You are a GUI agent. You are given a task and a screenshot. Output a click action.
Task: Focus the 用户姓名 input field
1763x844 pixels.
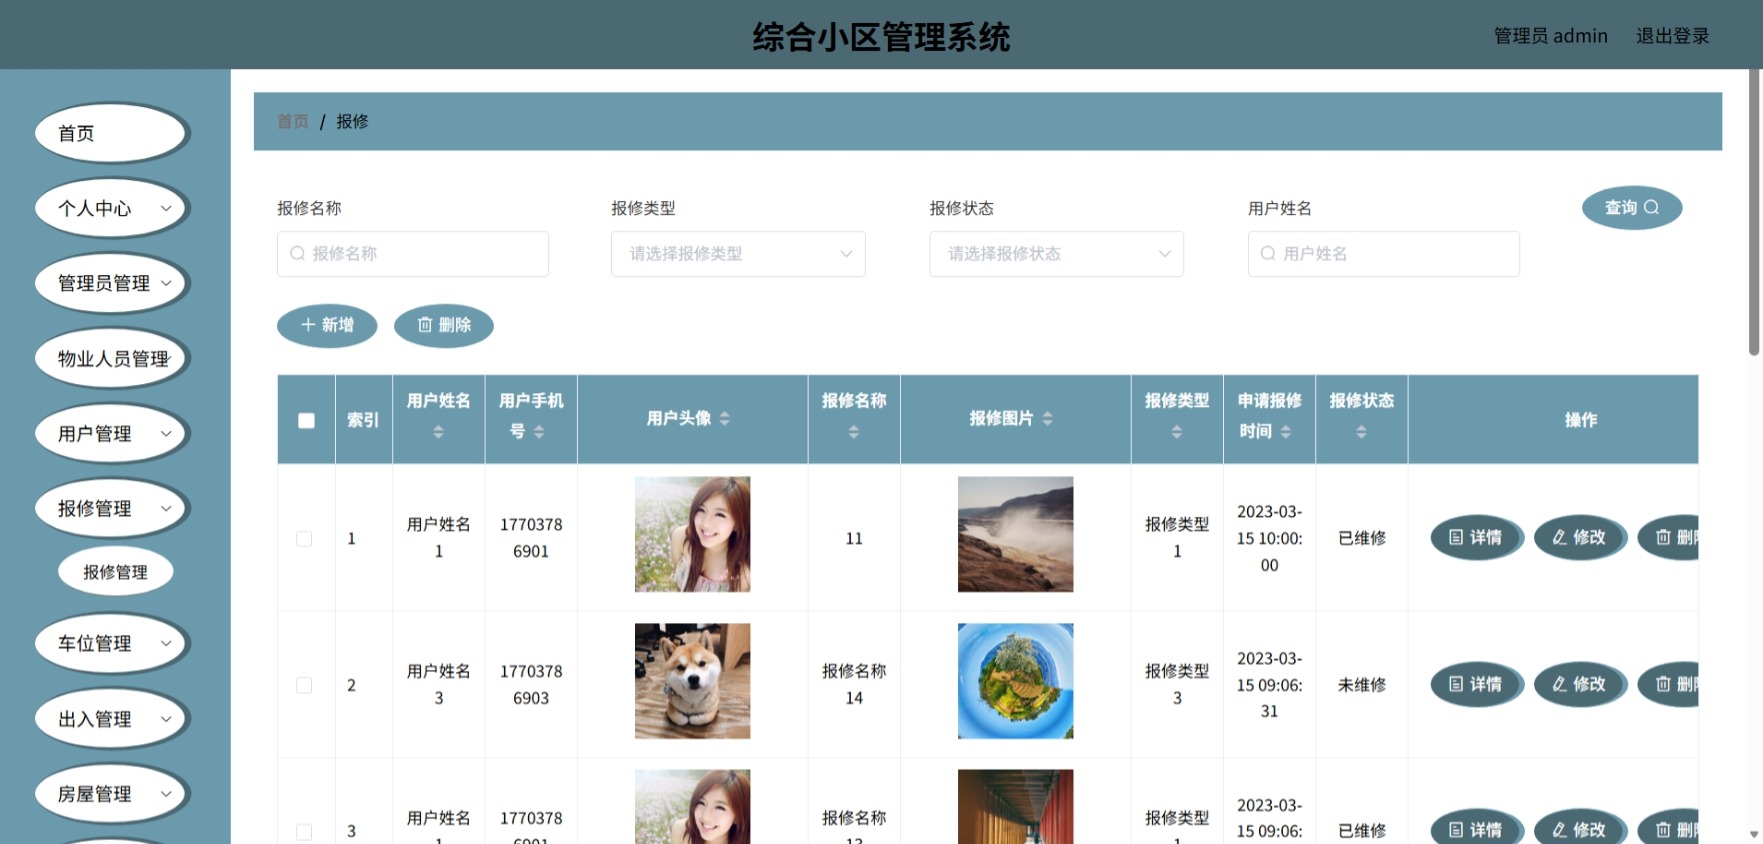1384,254
